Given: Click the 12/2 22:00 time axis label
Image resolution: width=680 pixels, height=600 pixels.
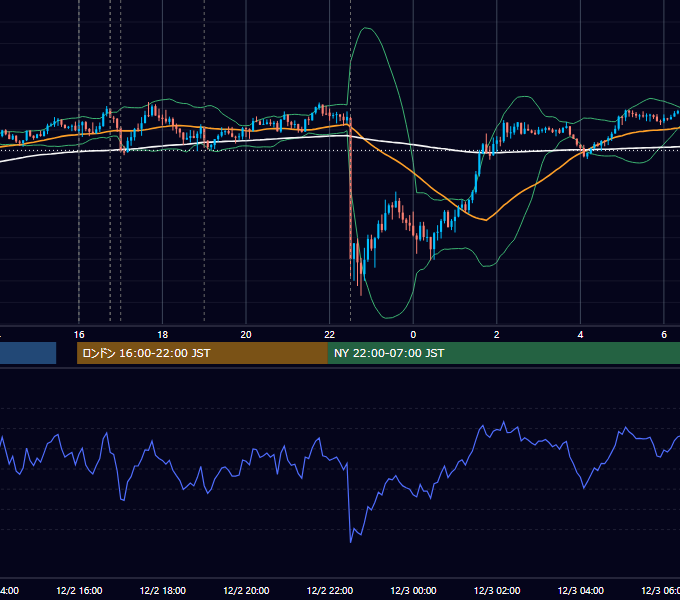Looking at the screenshot, I should [330, 590].
